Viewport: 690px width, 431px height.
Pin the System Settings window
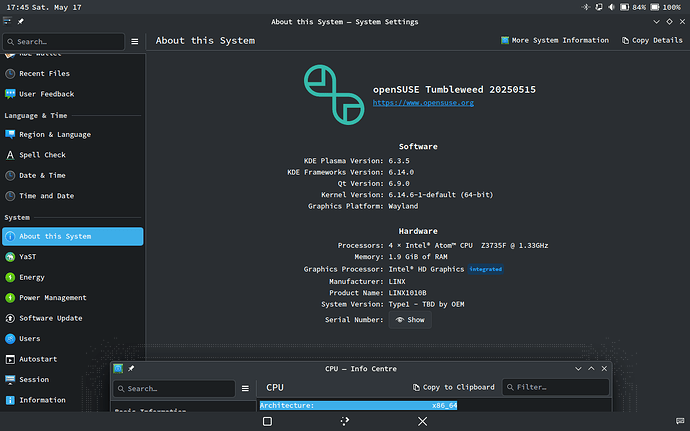click(21, 22)
